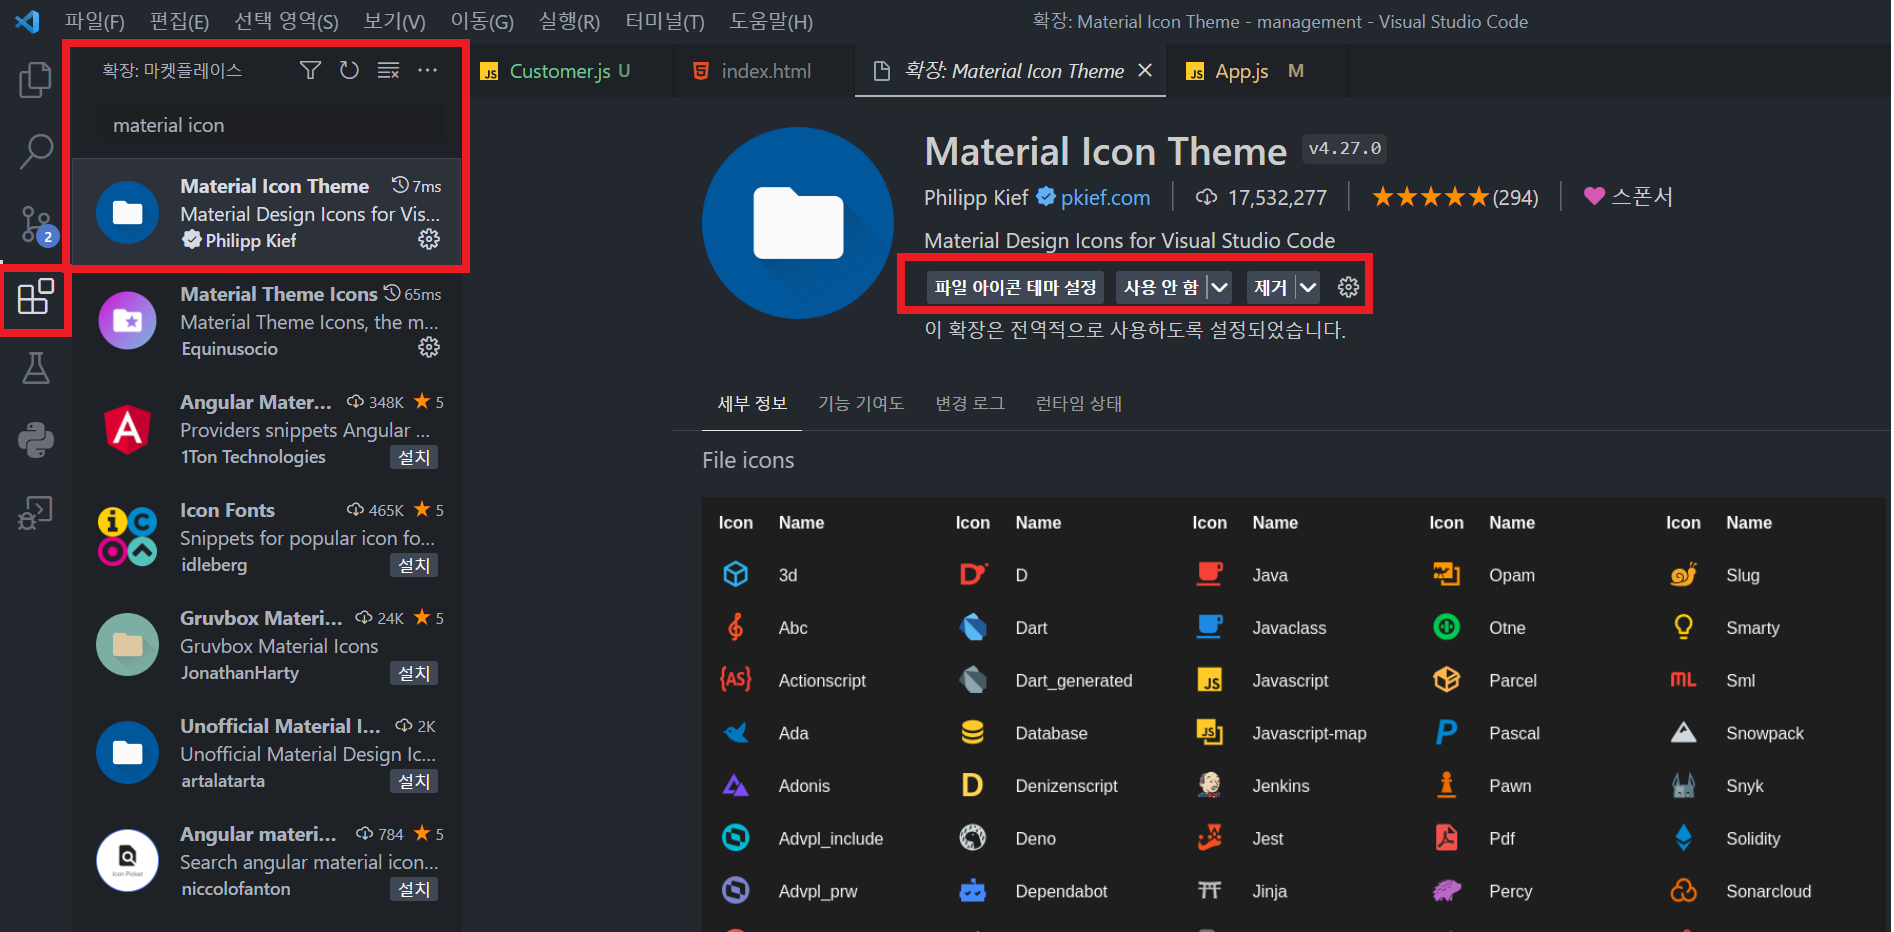This screenshot has width=1894, height=932.
Task: Install Unofficial Material Icons extension
Action: coord(414,781)
